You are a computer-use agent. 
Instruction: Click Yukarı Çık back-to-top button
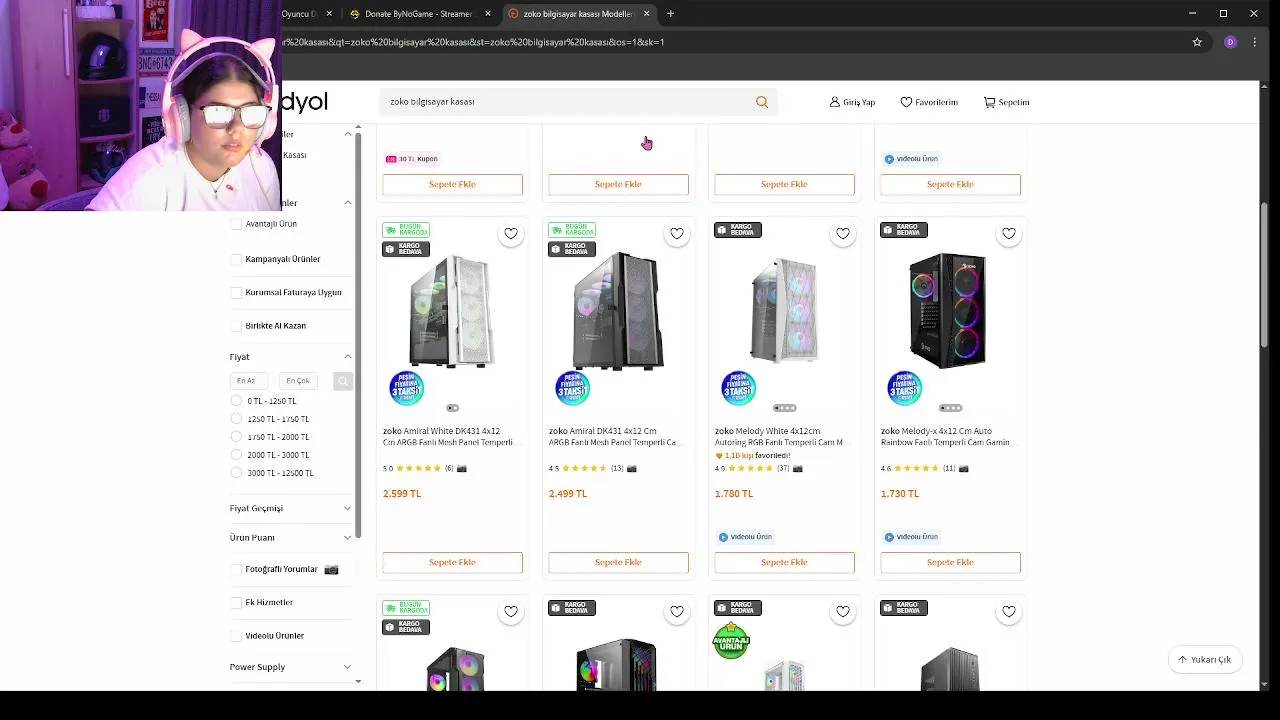(1205, 660)
